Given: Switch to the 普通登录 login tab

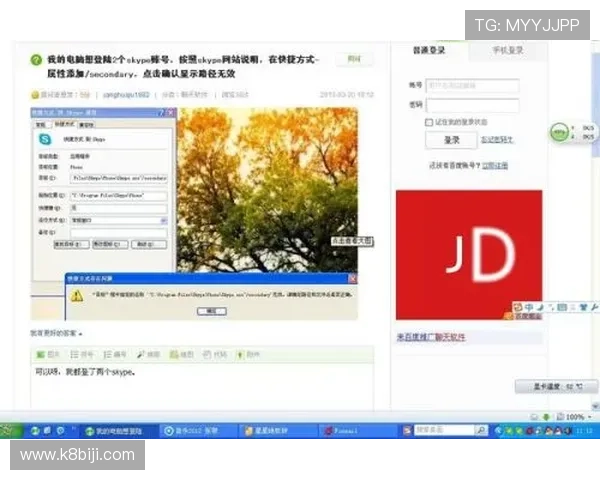Looking at the screenshot, I should (429, 50).
